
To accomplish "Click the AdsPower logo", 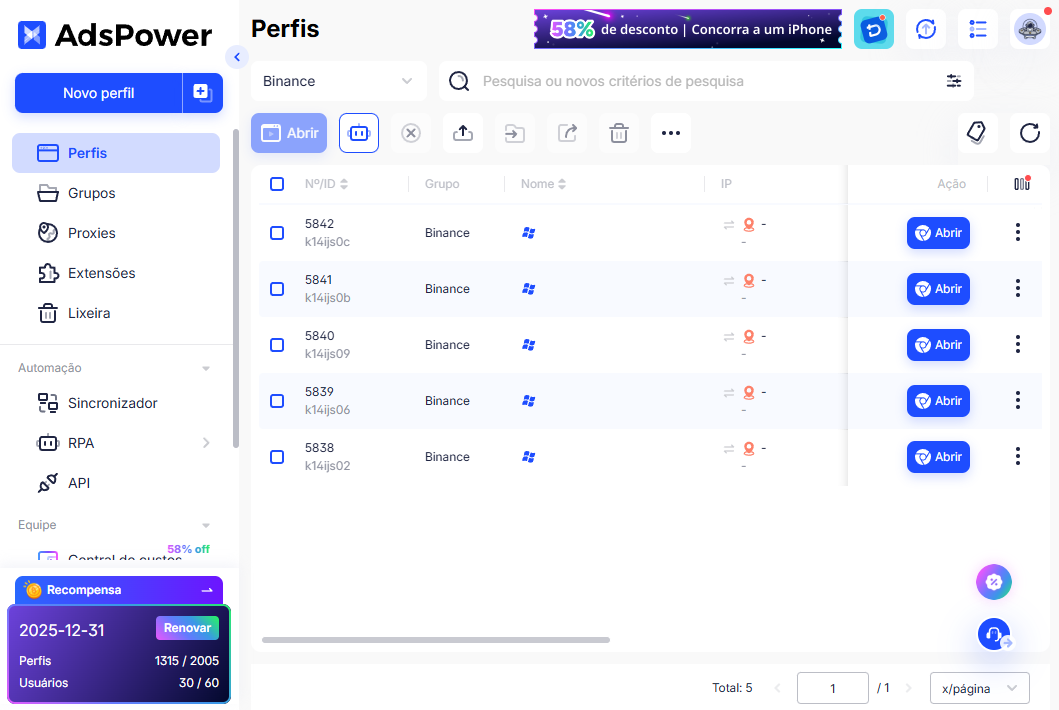I will tap(115, 35).
